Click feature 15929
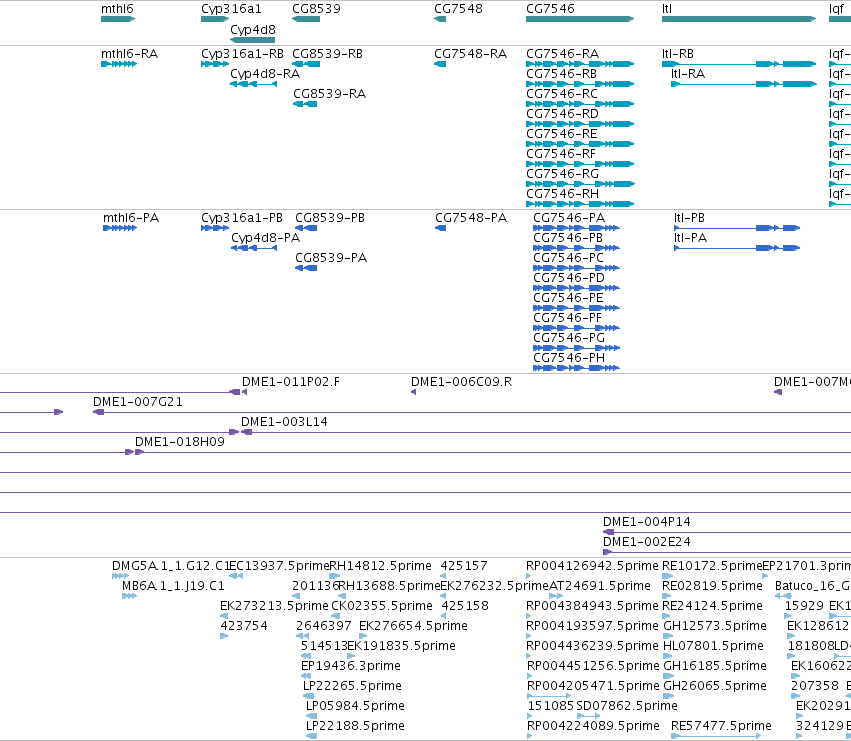 coord(788,616)
